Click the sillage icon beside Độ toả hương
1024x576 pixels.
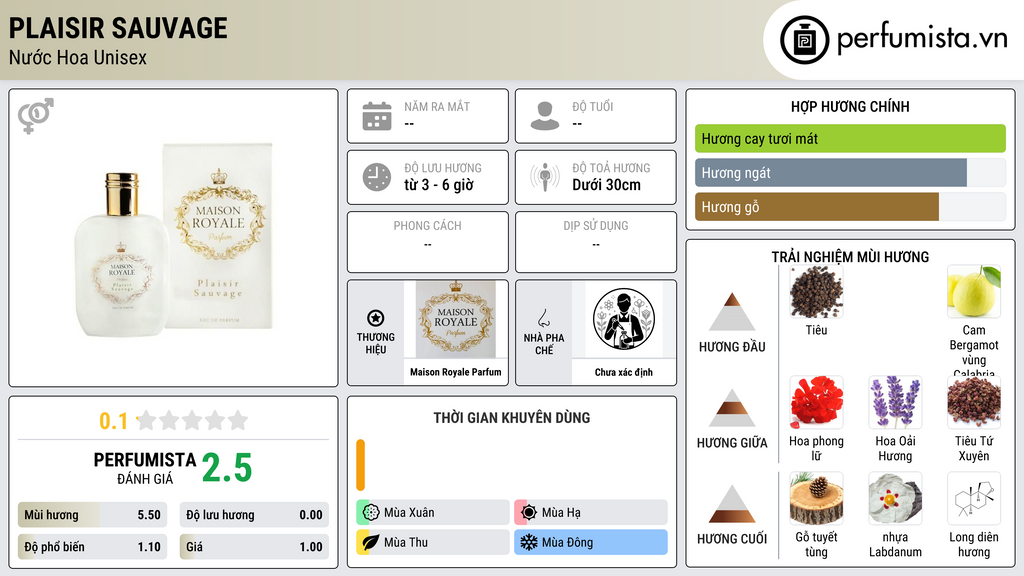(x=545, y=177)
